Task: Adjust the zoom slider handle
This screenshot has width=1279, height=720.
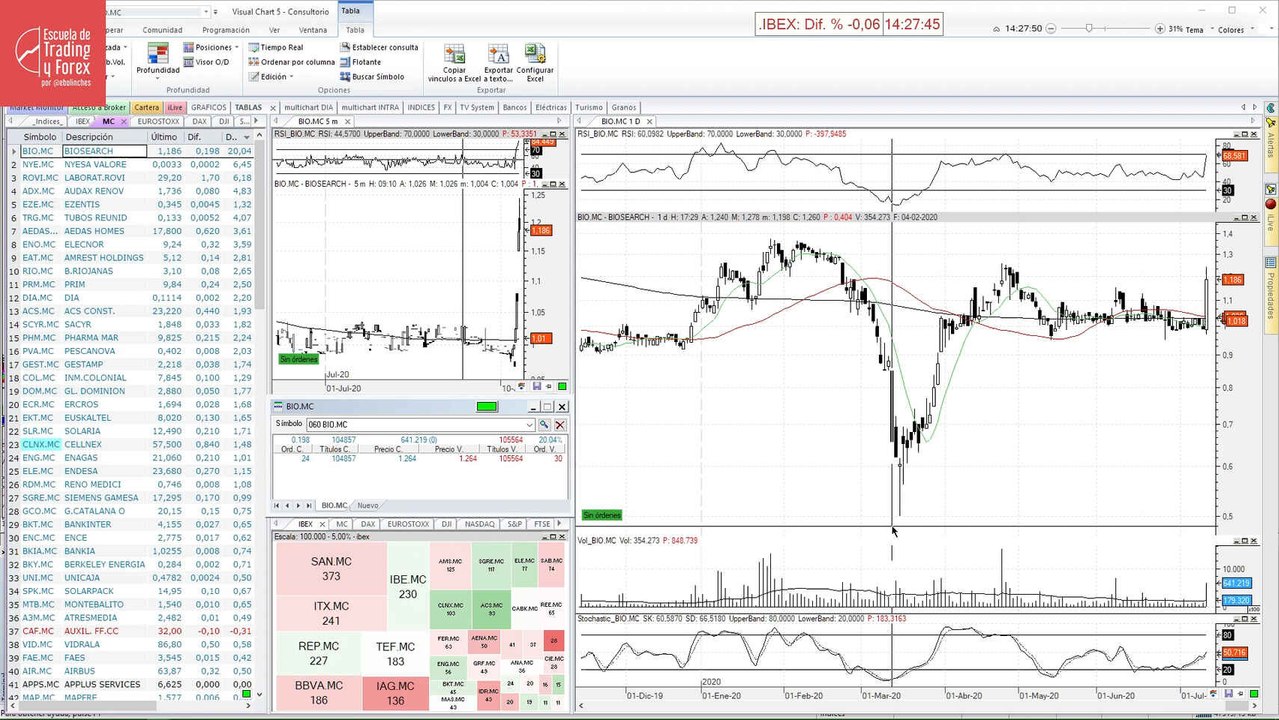Action: tap(1089, 29)
